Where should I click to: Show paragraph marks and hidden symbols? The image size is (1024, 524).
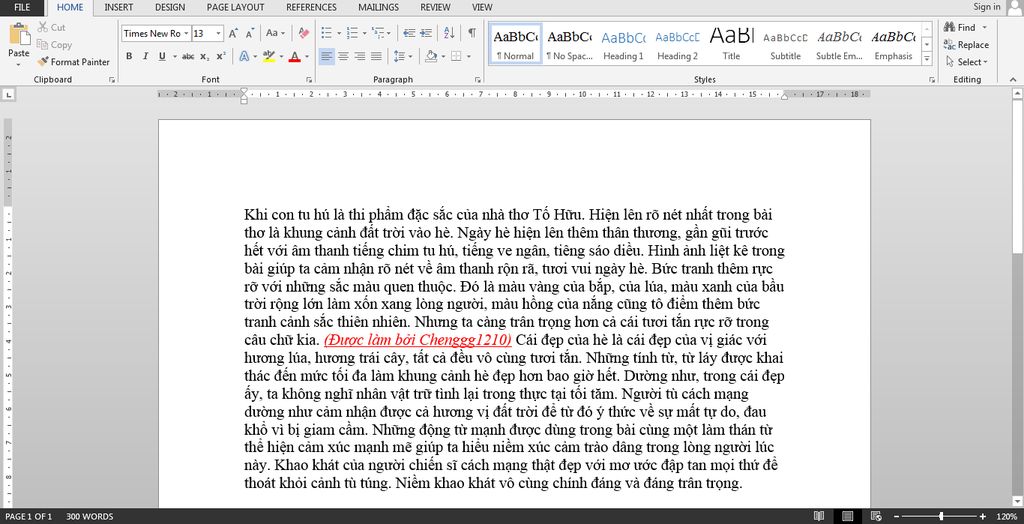pyautogui.click(x=472, y=33)
